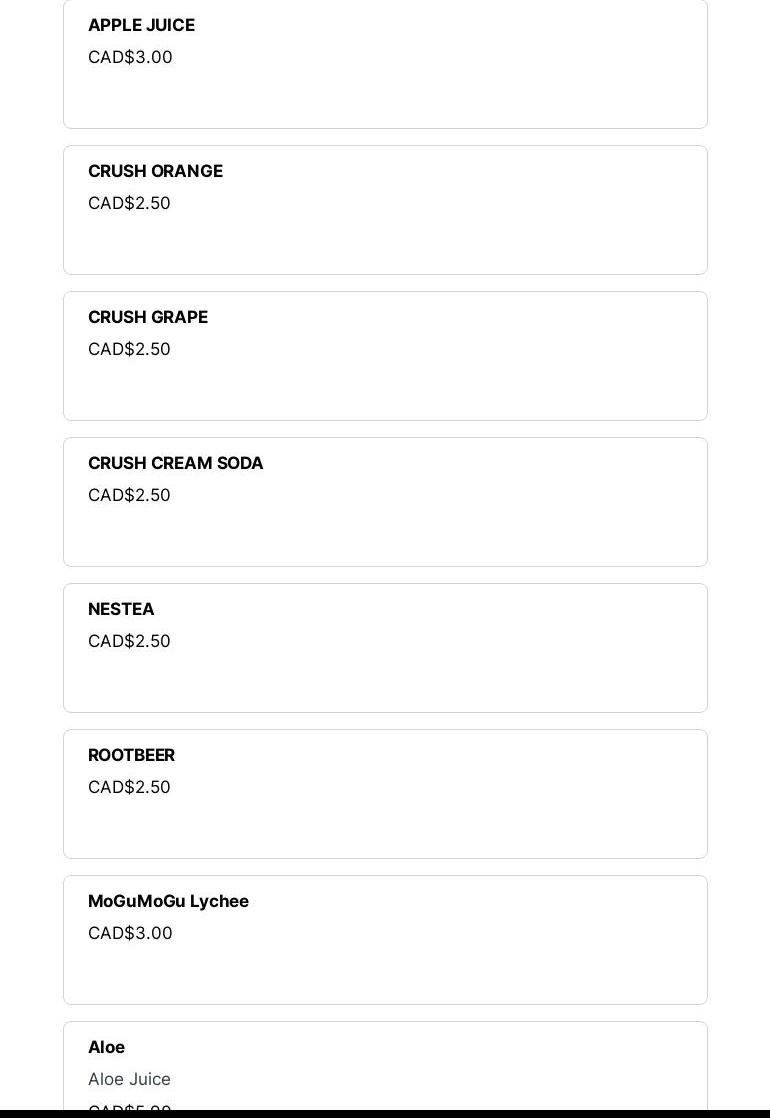The width and height of the screenshot is (770, 1118).
Task: Click the CAD$3.00 price under MoGuMoGu Lychee
Action: 130,933
